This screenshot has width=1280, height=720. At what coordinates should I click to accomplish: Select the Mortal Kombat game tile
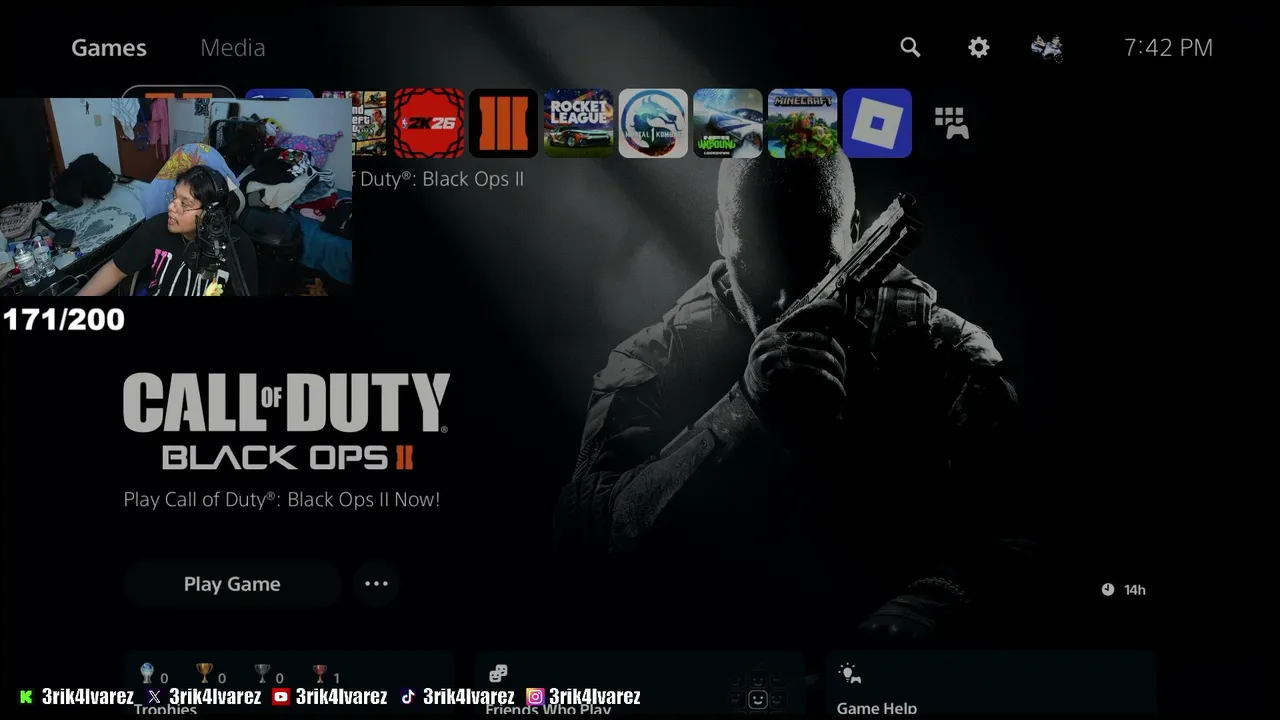click(x=653, y=123)
